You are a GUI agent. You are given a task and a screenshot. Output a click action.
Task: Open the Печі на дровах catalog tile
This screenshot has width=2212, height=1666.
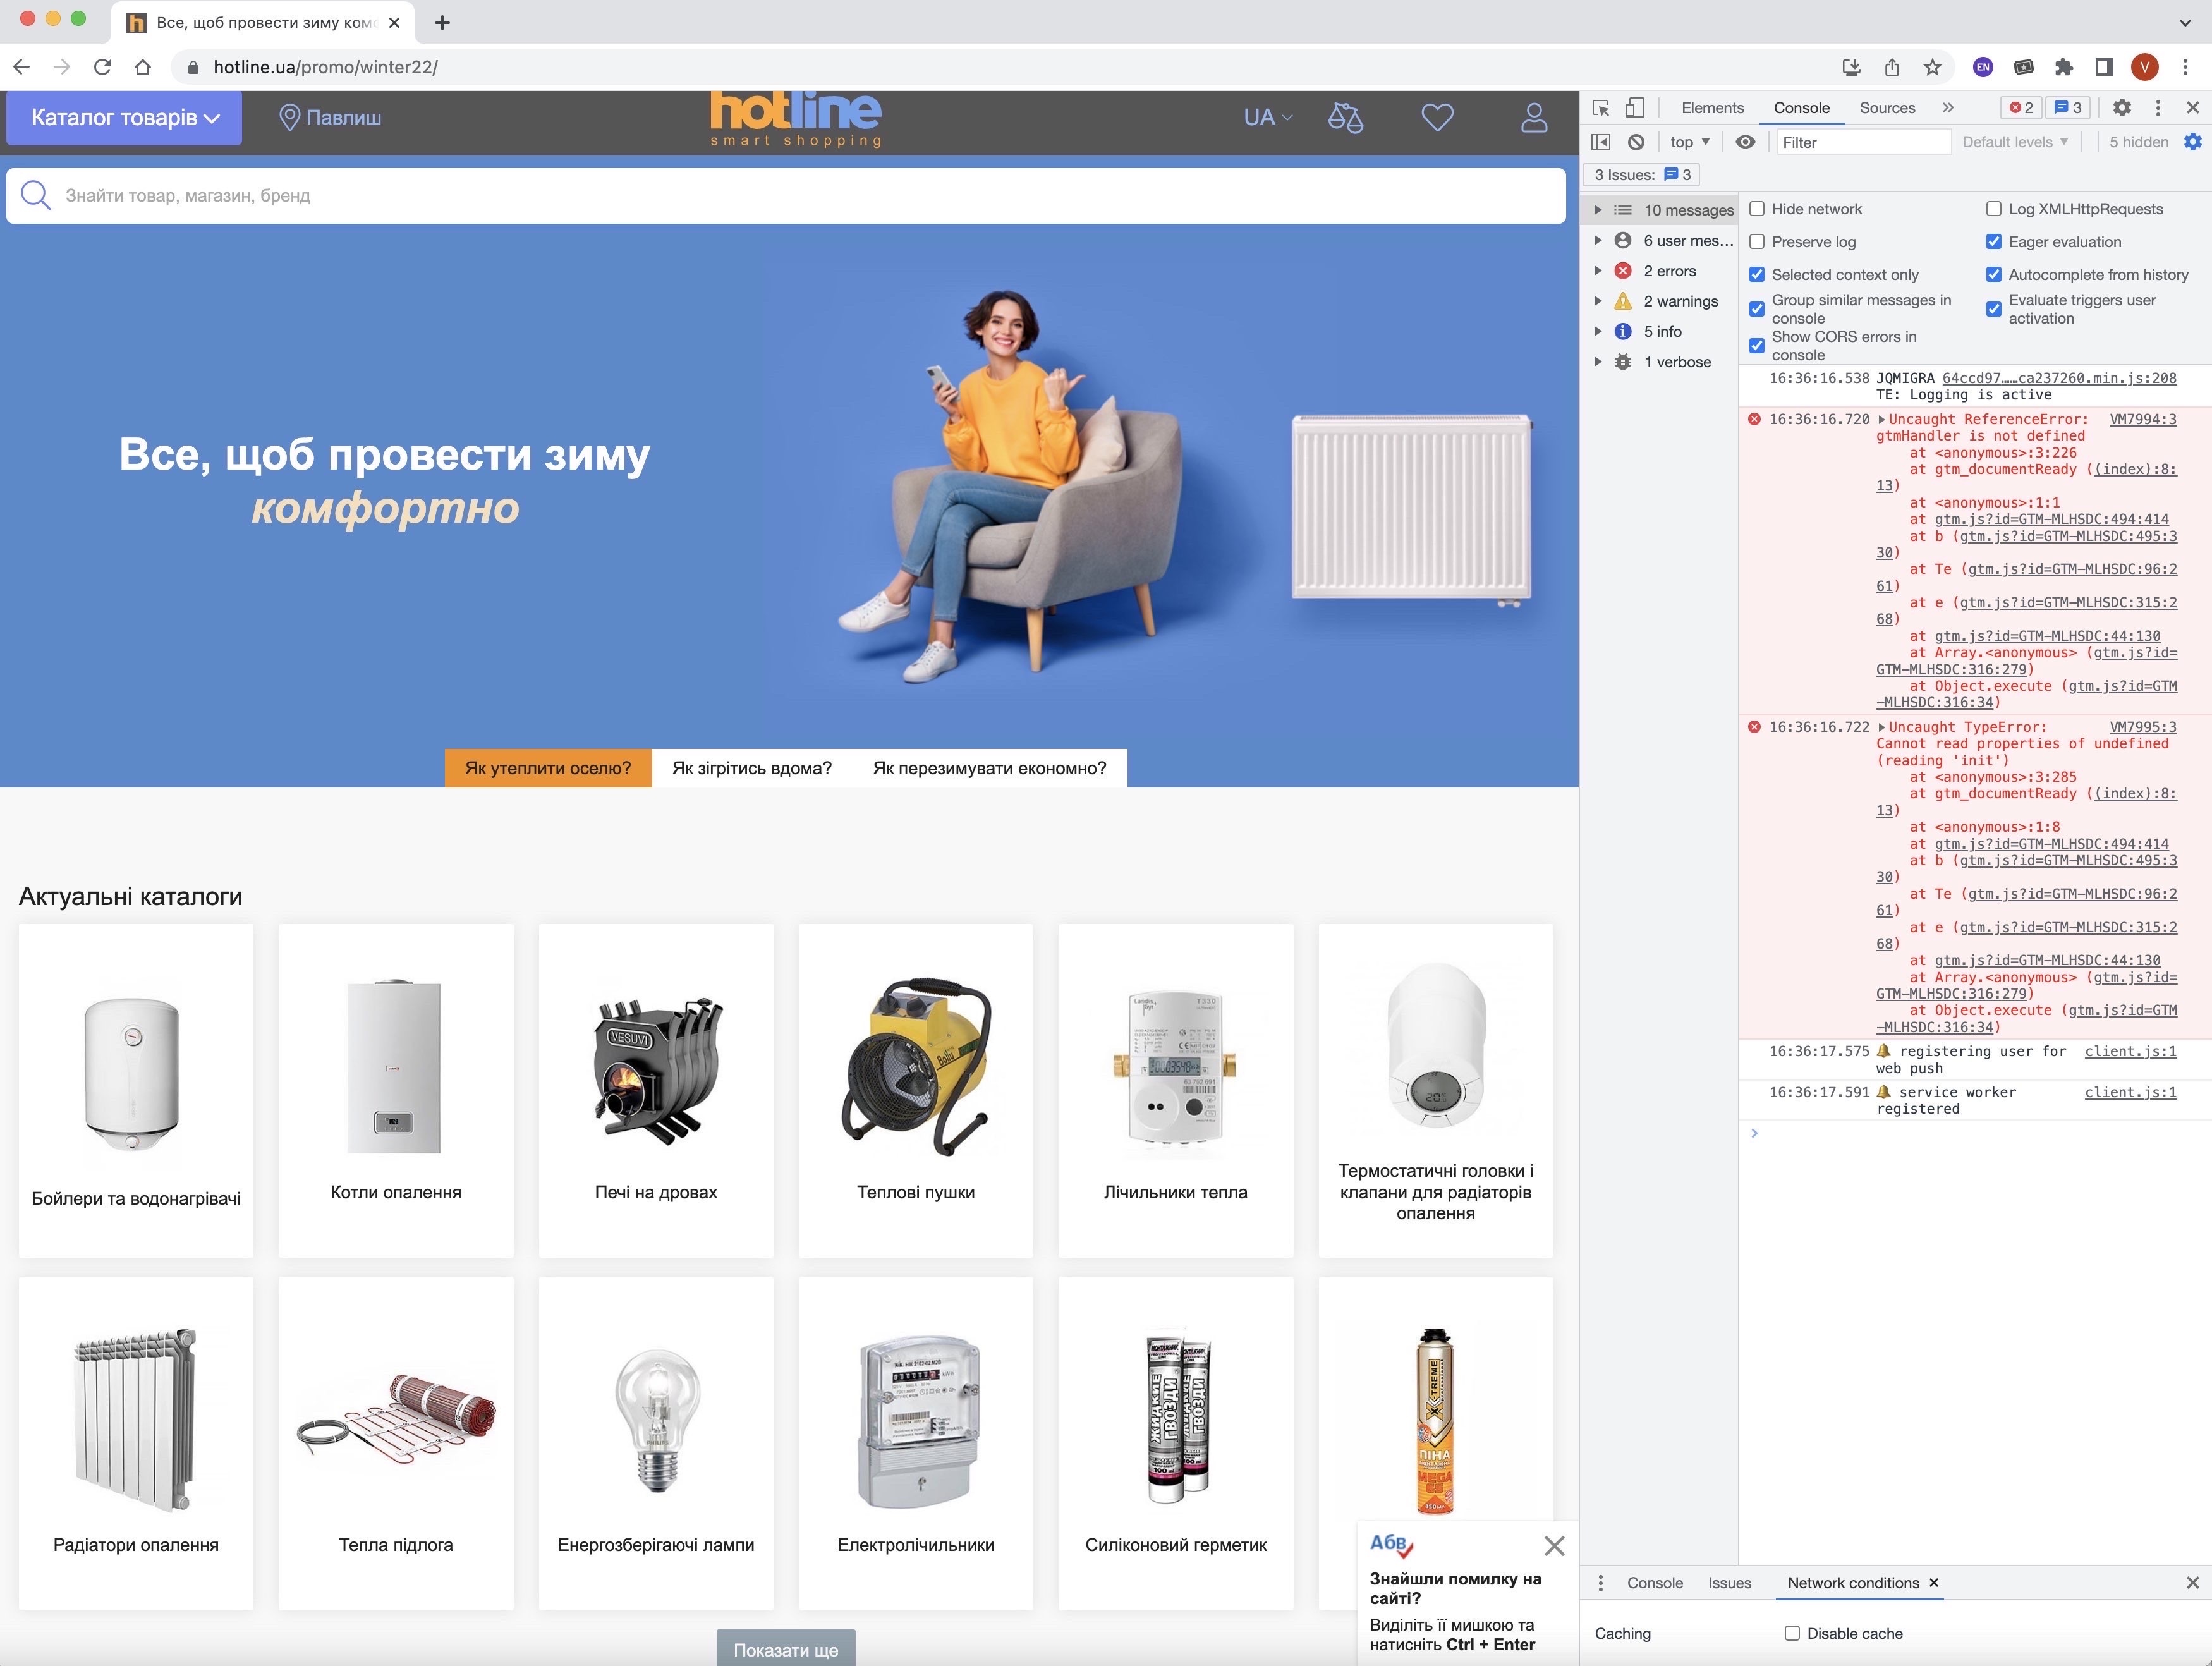click(x=655, y=1090)
